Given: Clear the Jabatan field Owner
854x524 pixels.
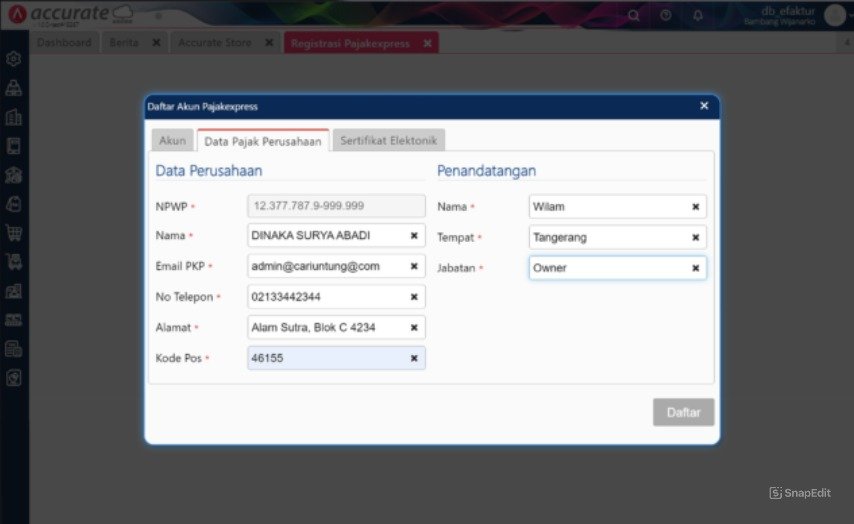Looking at the screenshot, I should [x=696, y=267].
